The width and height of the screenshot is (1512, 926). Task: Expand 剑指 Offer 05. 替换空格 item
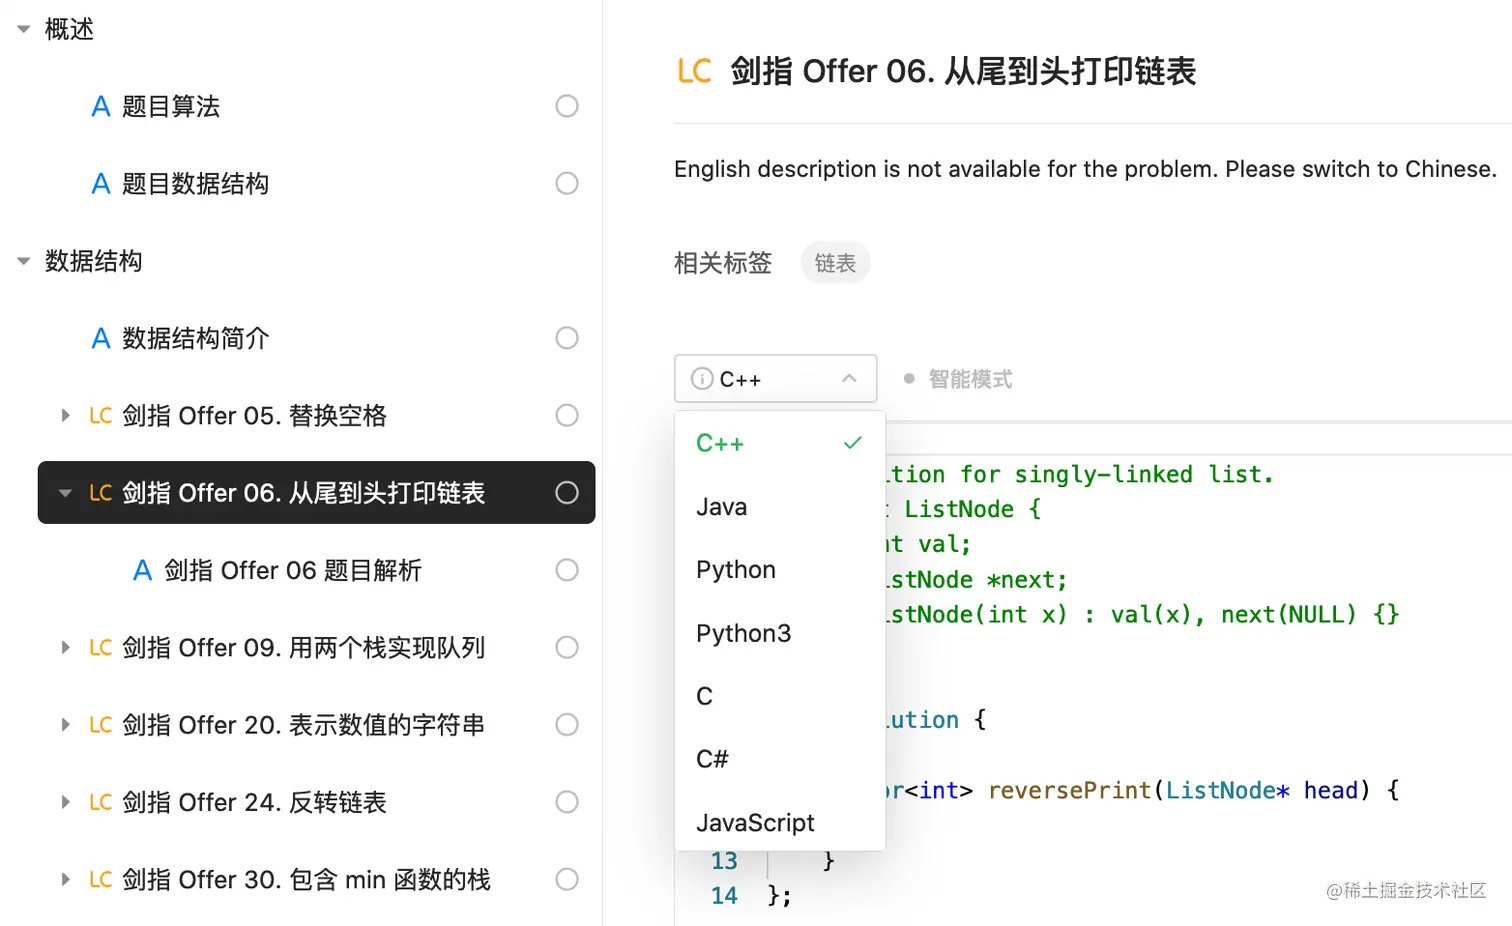65,415
